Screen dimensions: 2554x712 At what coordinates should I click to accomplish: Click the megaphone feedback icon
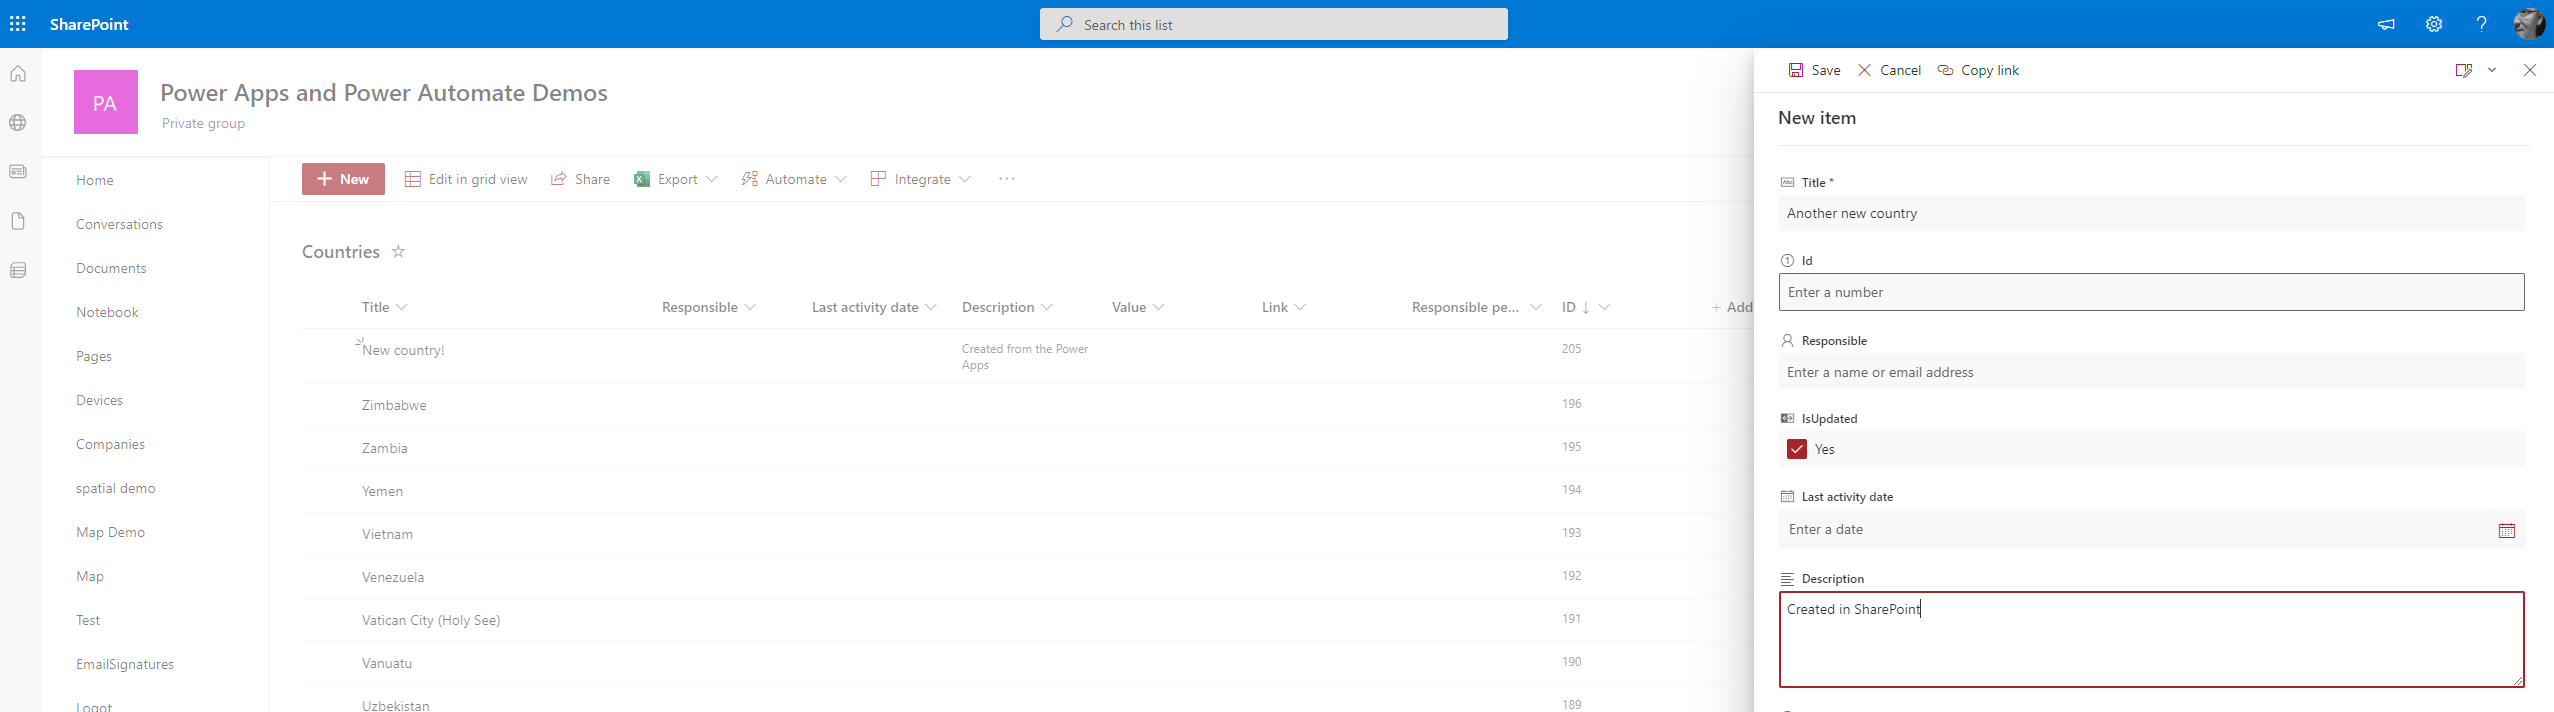[2386, 24]
